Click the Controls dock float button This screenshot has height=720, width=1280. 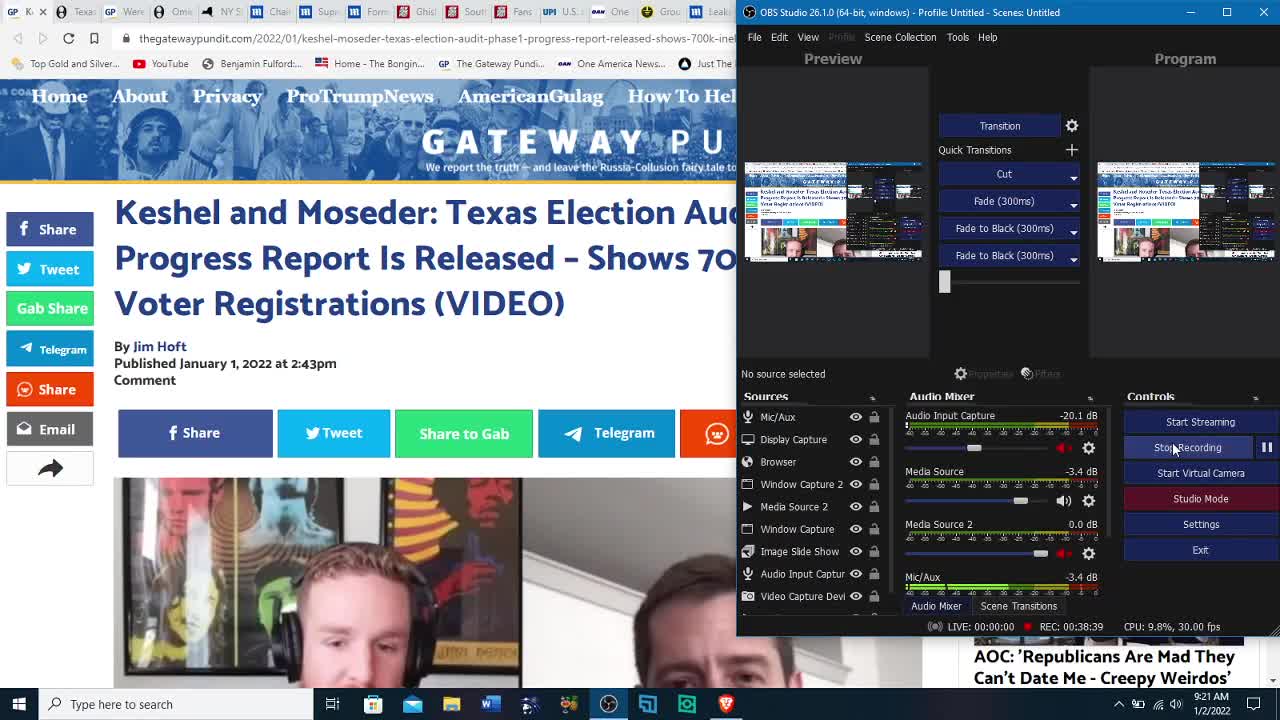click(1256, 398)
